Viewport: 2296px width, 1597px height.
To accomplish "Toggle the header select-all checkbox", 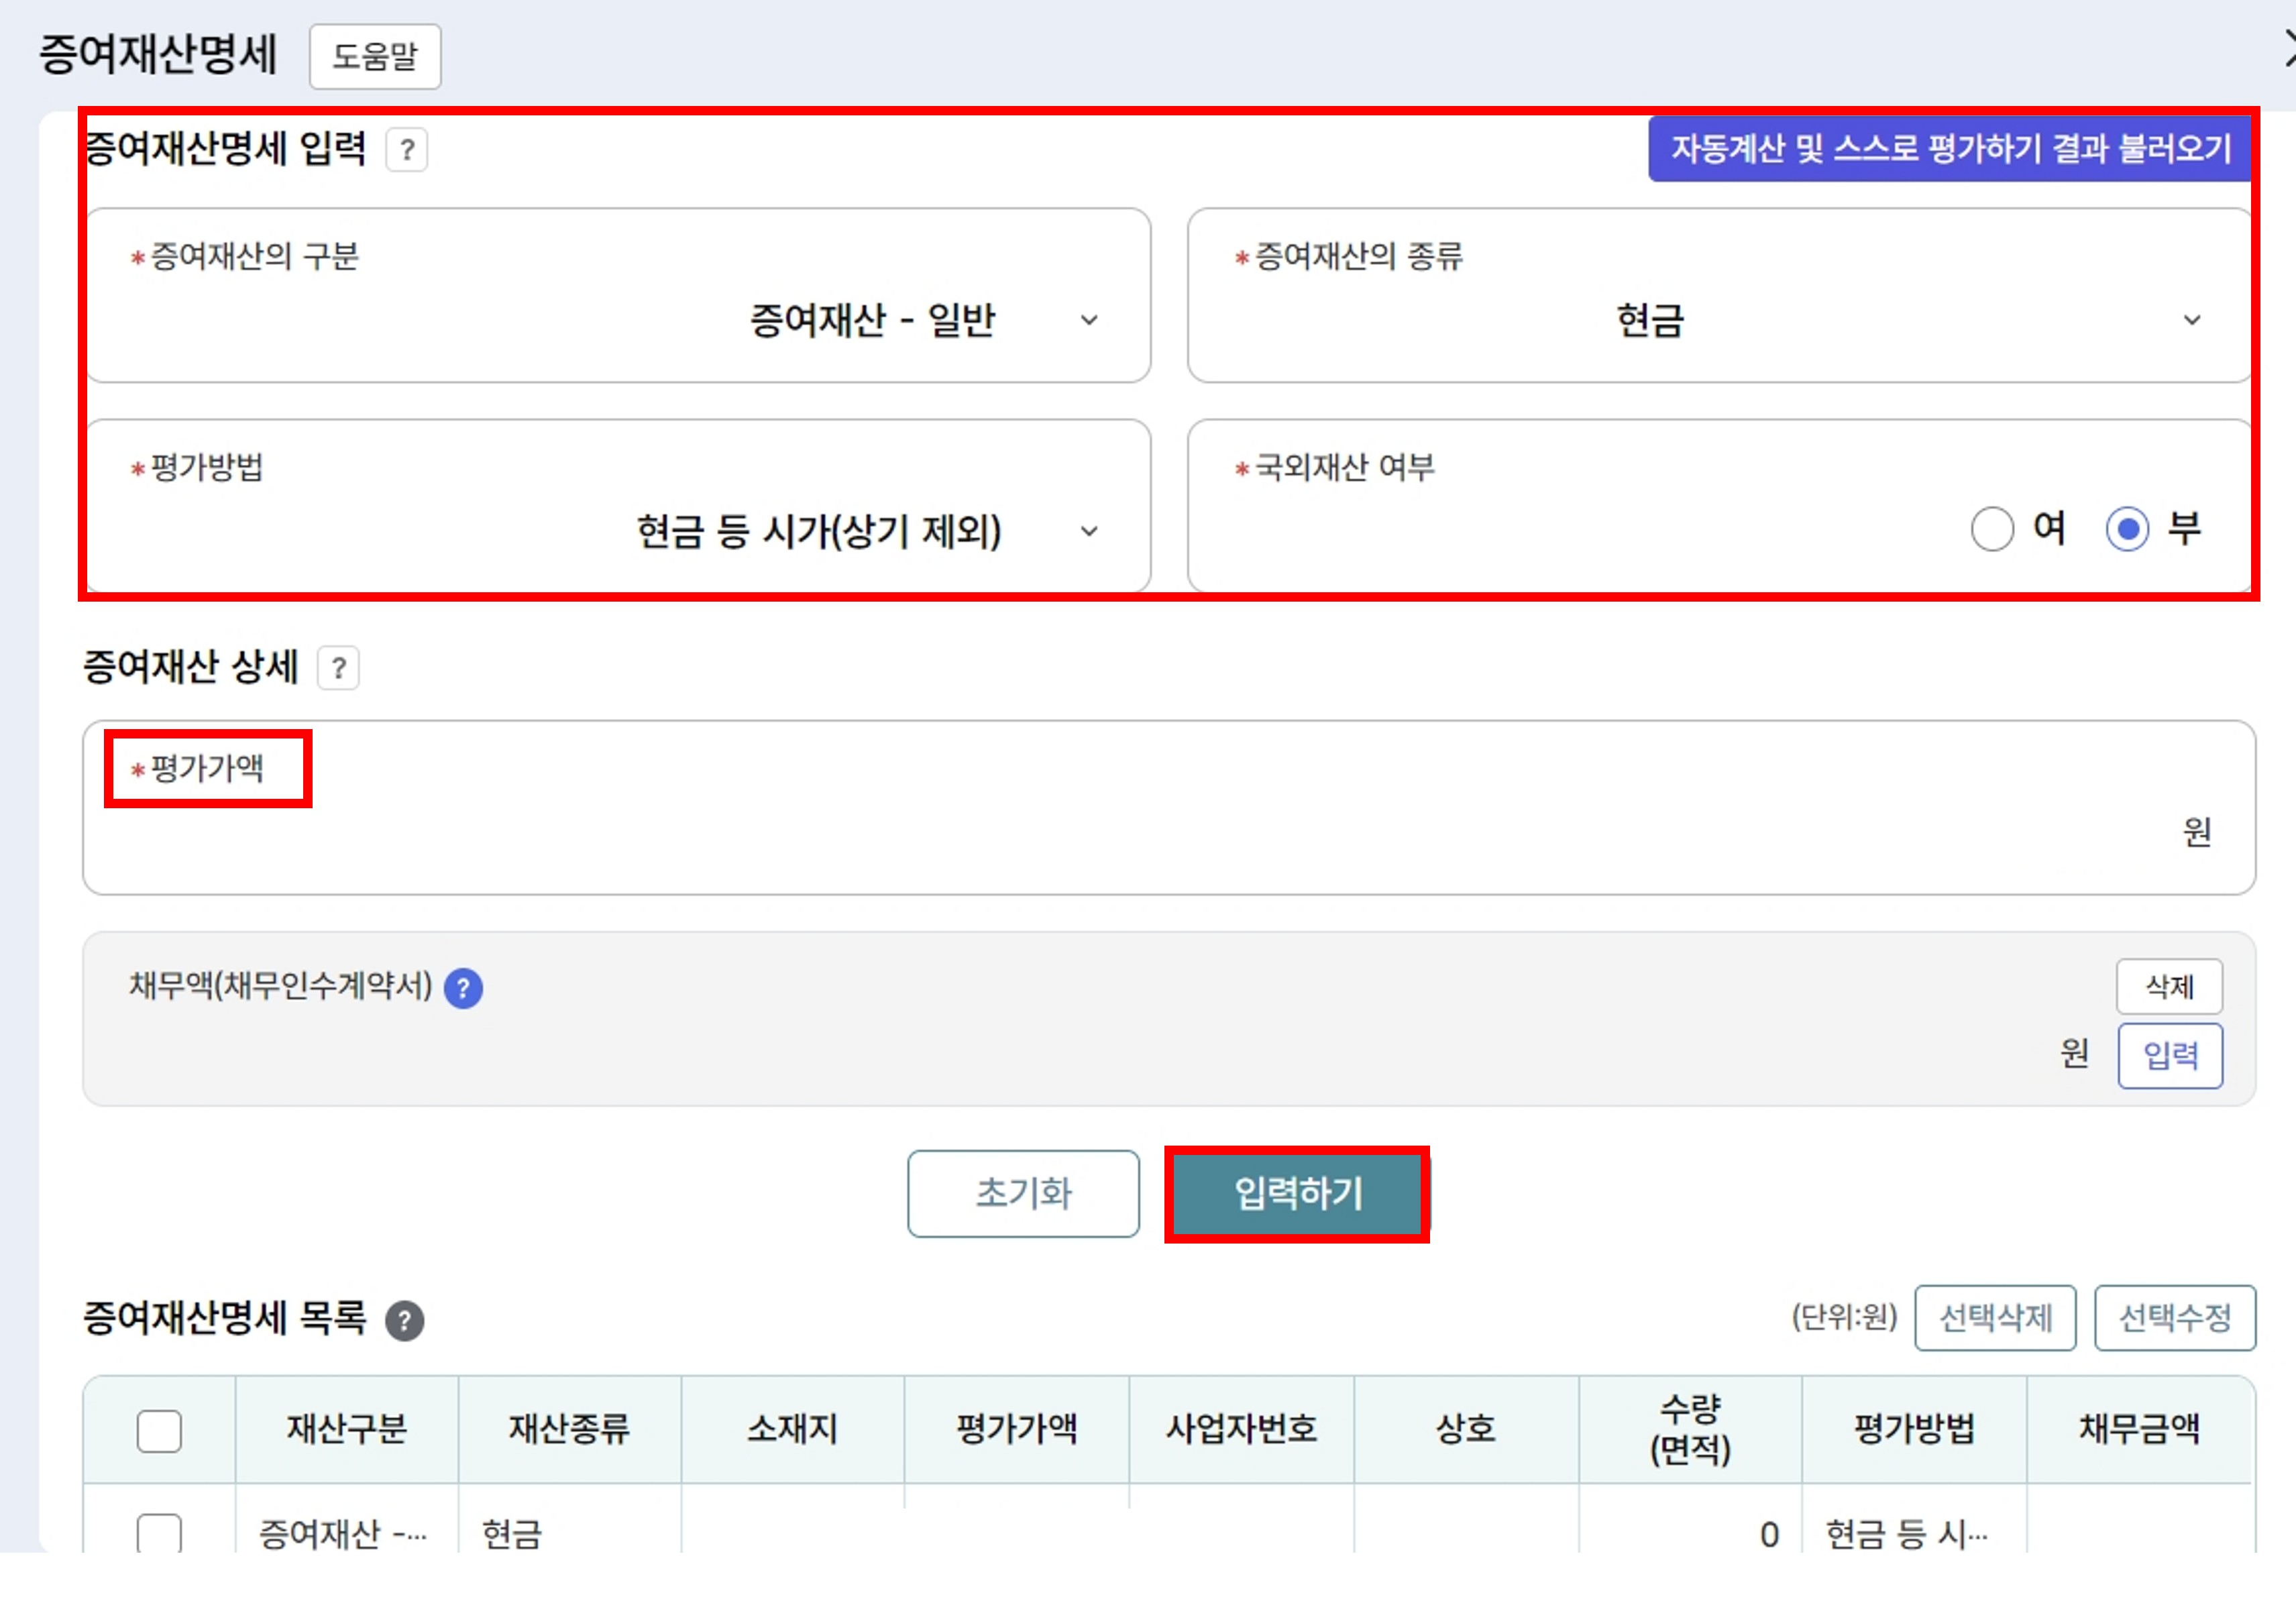I will tap(159, 1430).
